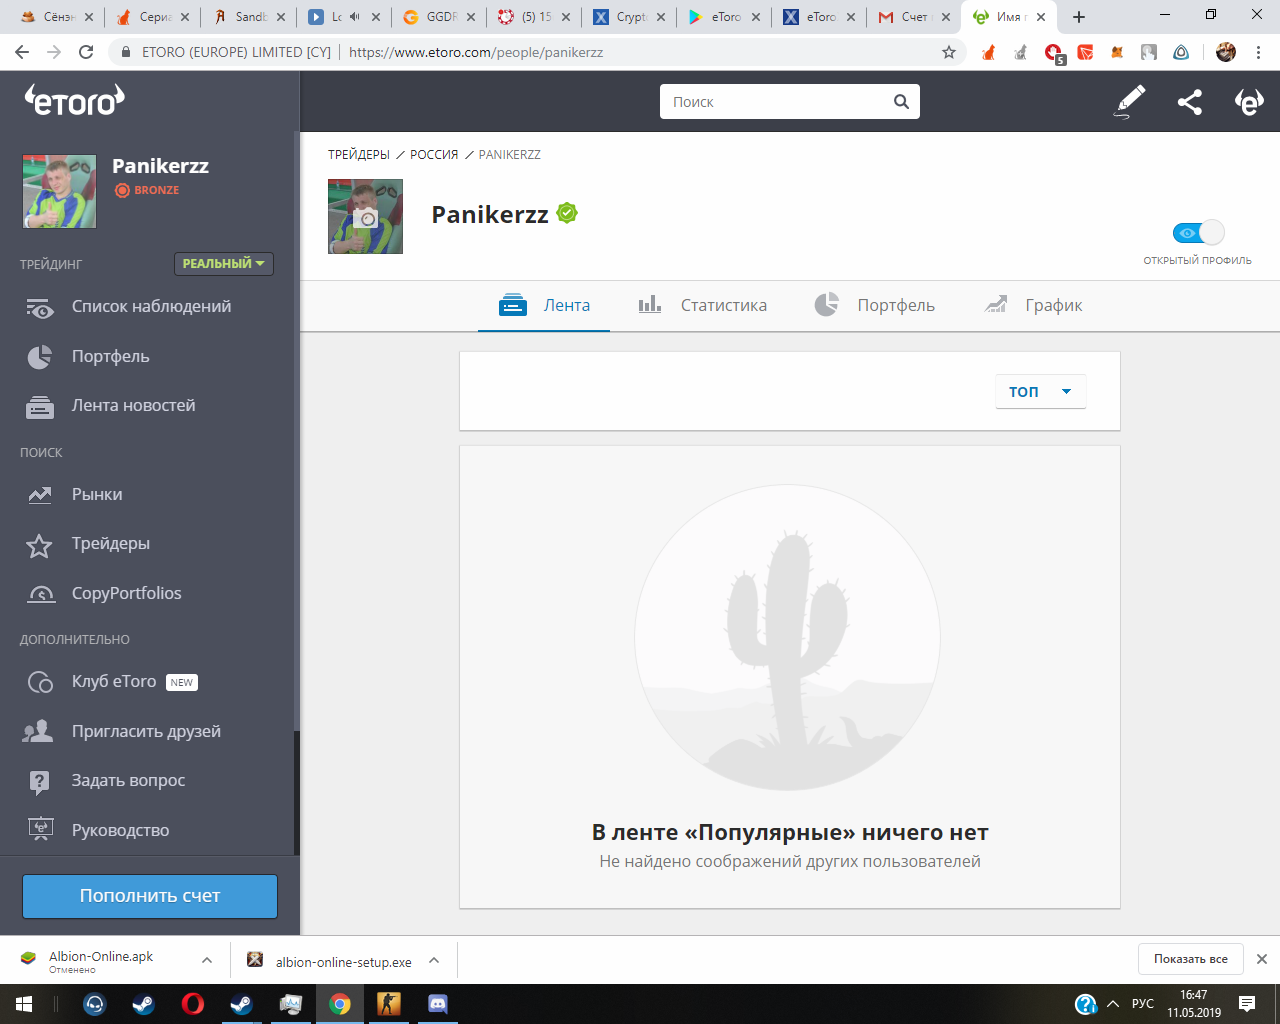Switch to the Gmail Счет browser tab
The image size is (1280, 1024).
pyautogui.click(x=913, y=17)
